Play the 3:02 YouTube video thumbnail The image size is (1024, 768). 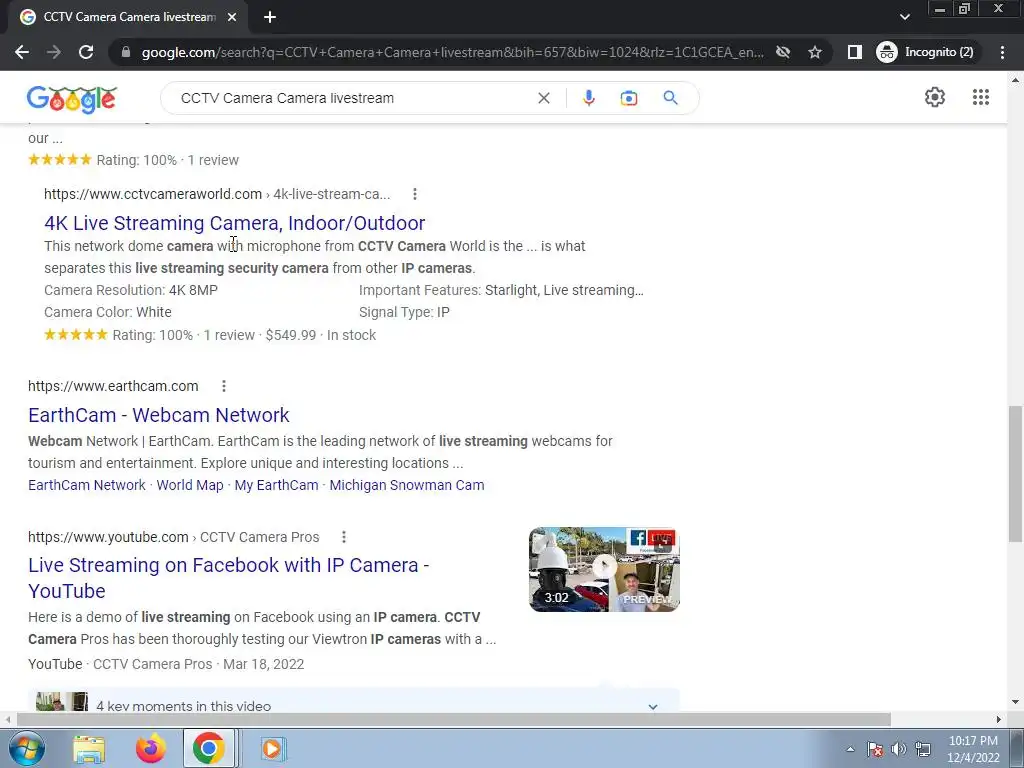tap(604, 569)
